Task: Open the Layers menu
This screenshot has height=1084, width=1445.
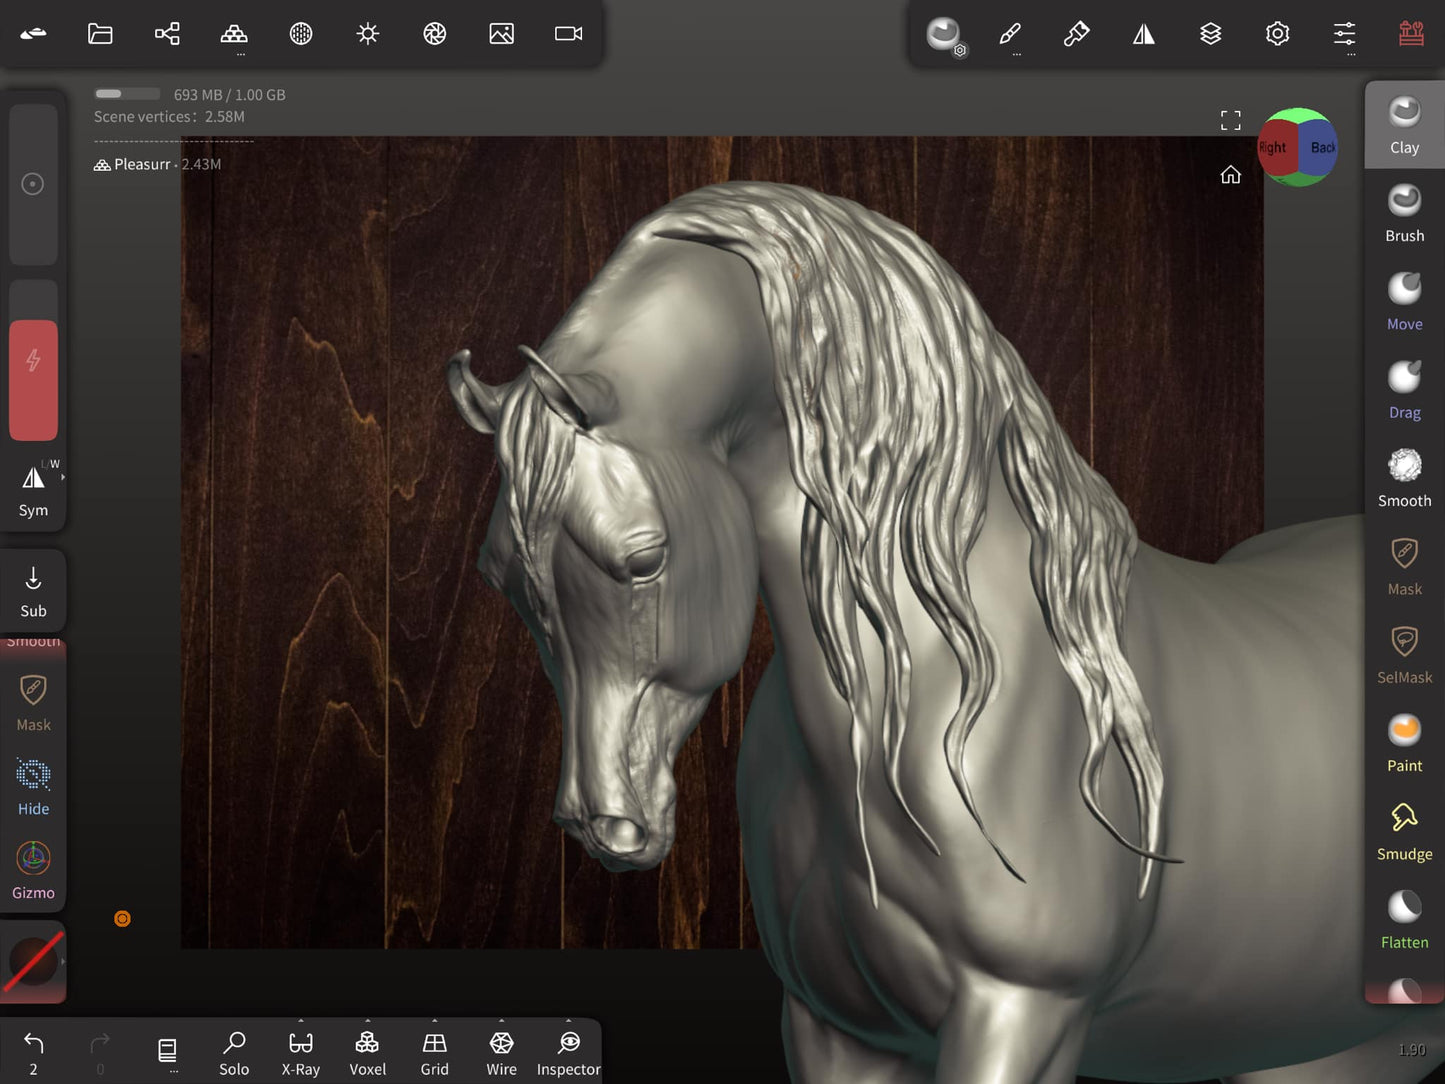Action: point(1211,34)
